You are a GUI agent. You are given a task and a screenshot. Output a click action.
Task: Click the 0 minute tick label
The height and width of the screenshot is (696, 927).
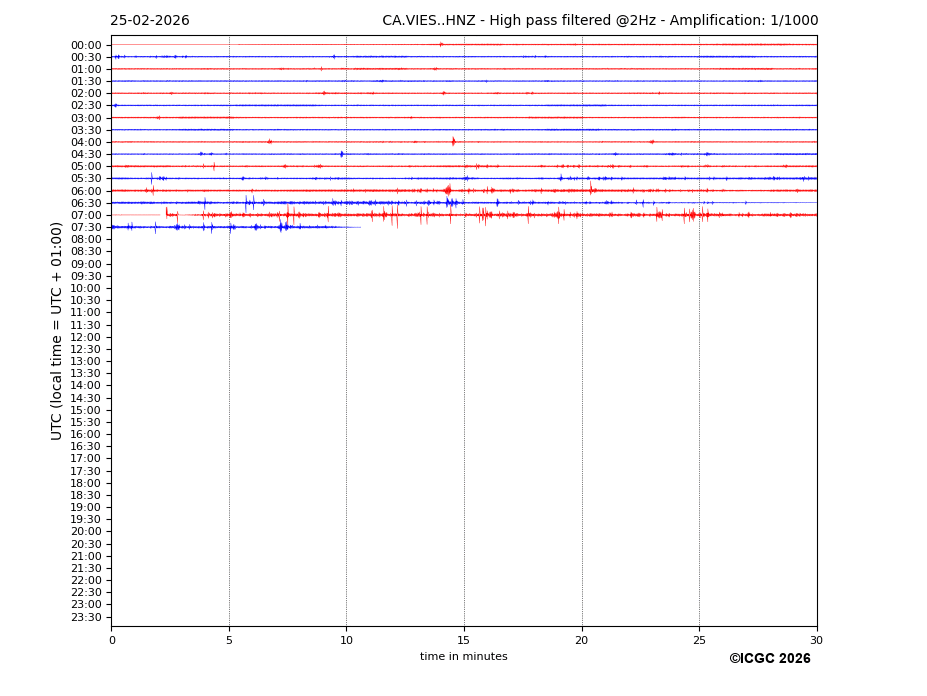[x=112, y=640]
